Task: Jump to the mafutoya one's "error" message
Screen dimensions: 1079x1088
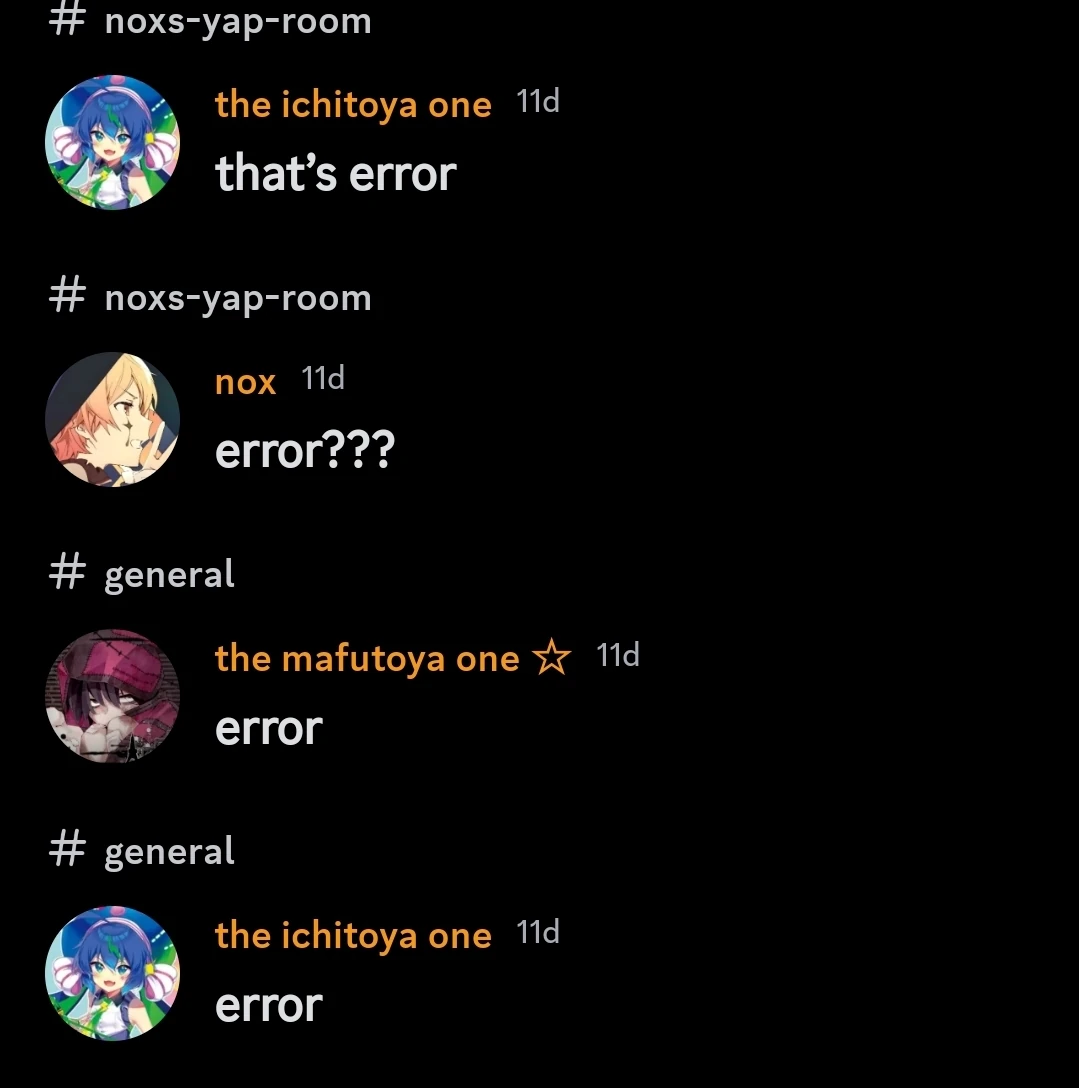Action: [x=269, y=729]
